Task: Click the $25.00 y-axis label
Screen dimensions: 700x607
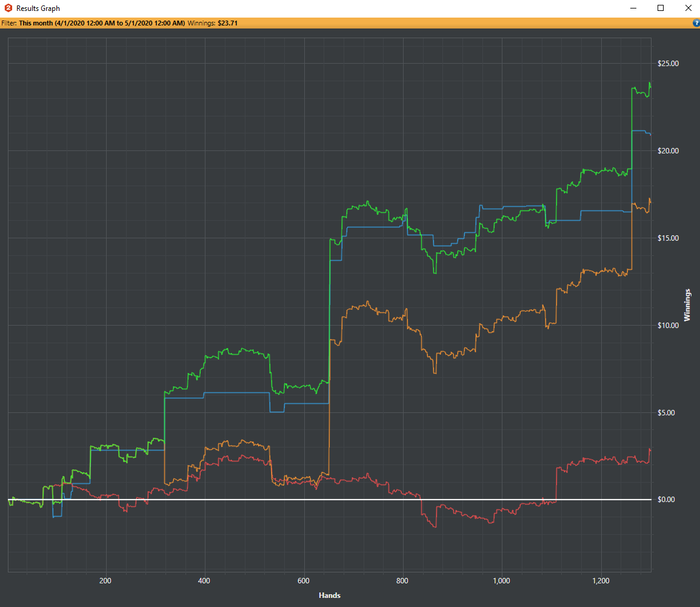Action: [668, 63]
